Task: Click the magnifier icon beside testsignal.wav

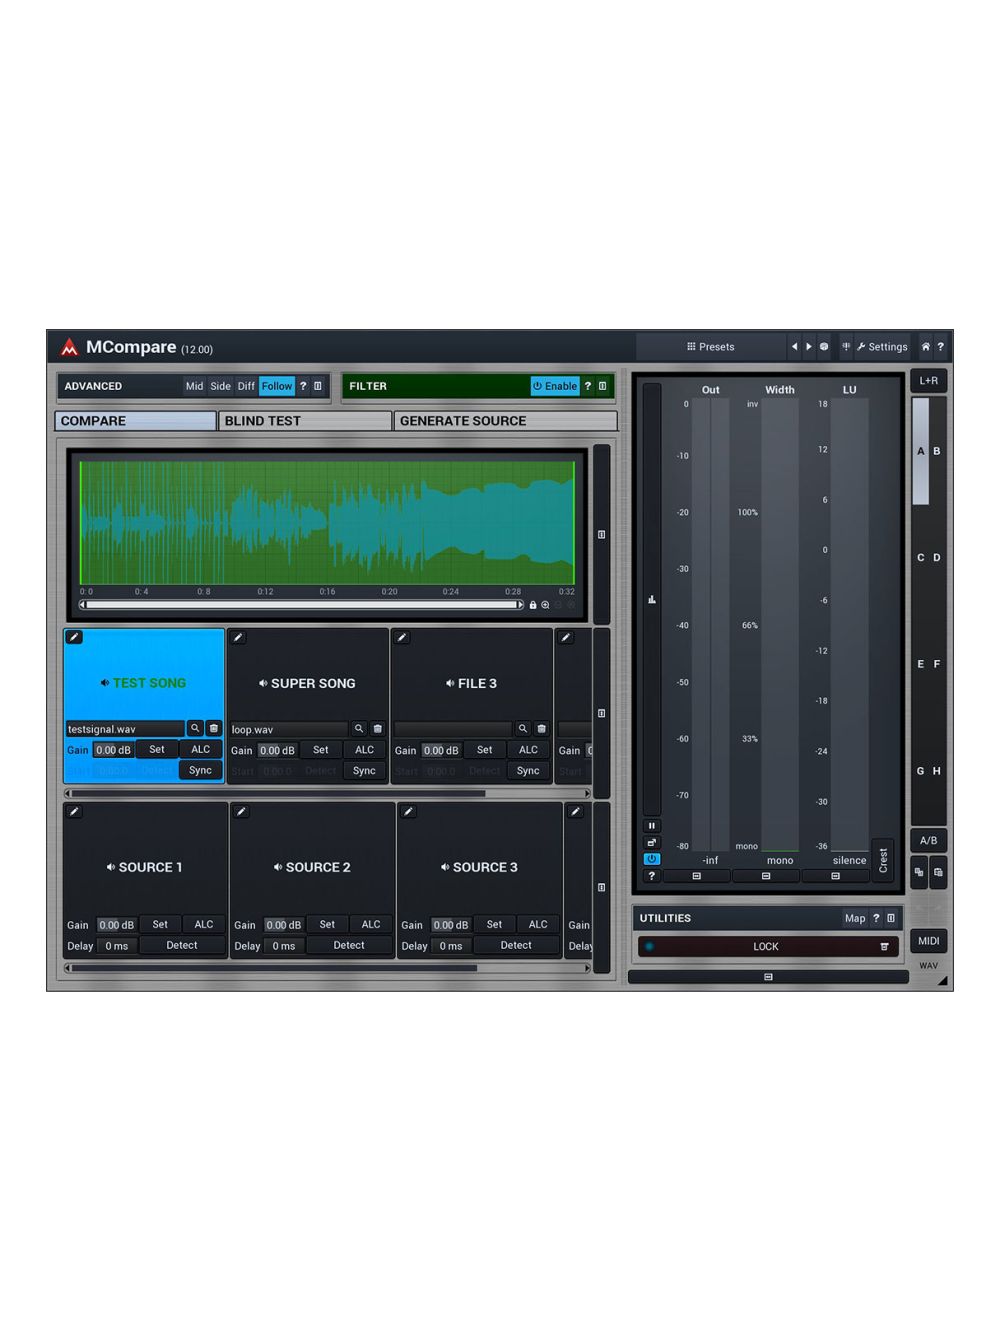Action: tap(195, 729)
